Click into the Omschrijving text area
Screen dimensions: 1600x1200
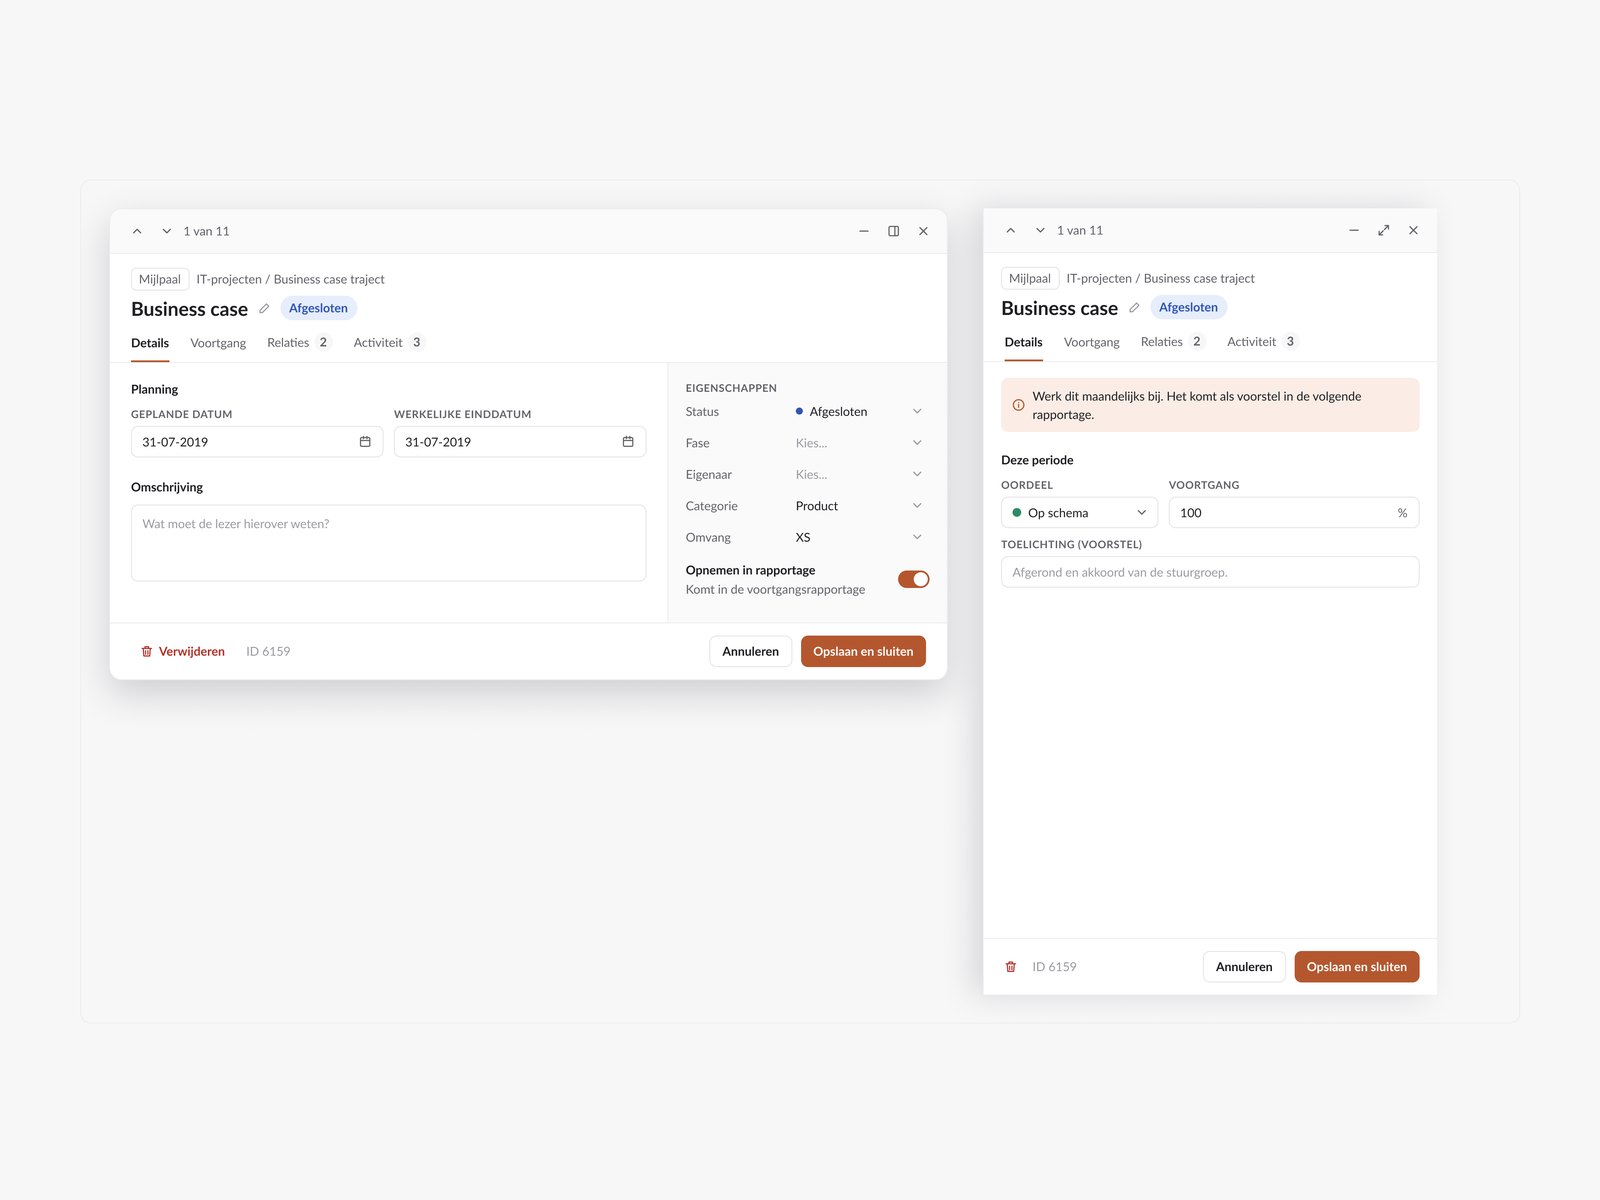pos(388,543)
